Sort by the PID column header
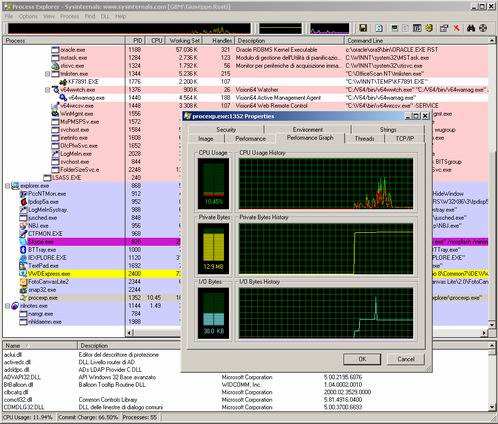The width and height of the screenshot is (498, 424). click(136, 40)
